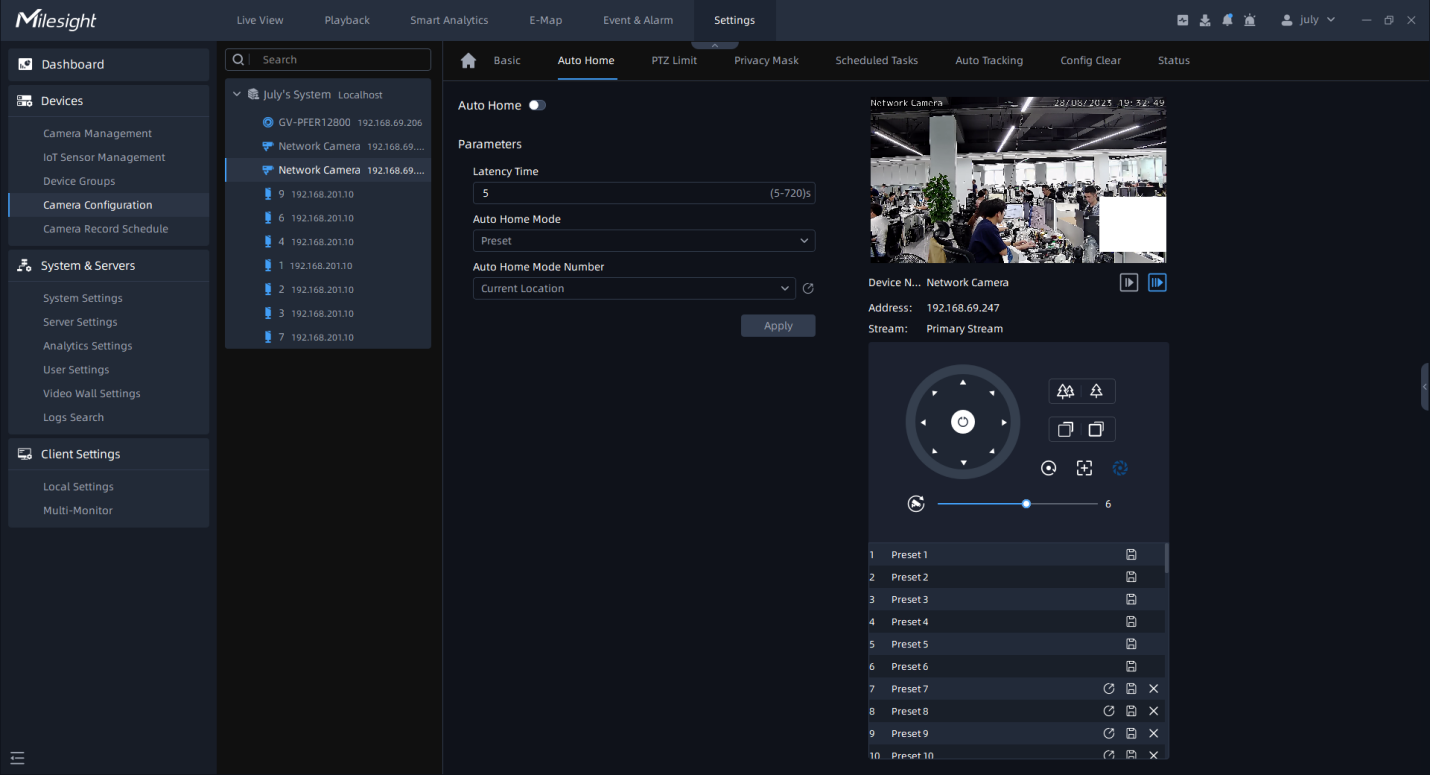Click the PTZ speed slider handle

pos(1026,504)
